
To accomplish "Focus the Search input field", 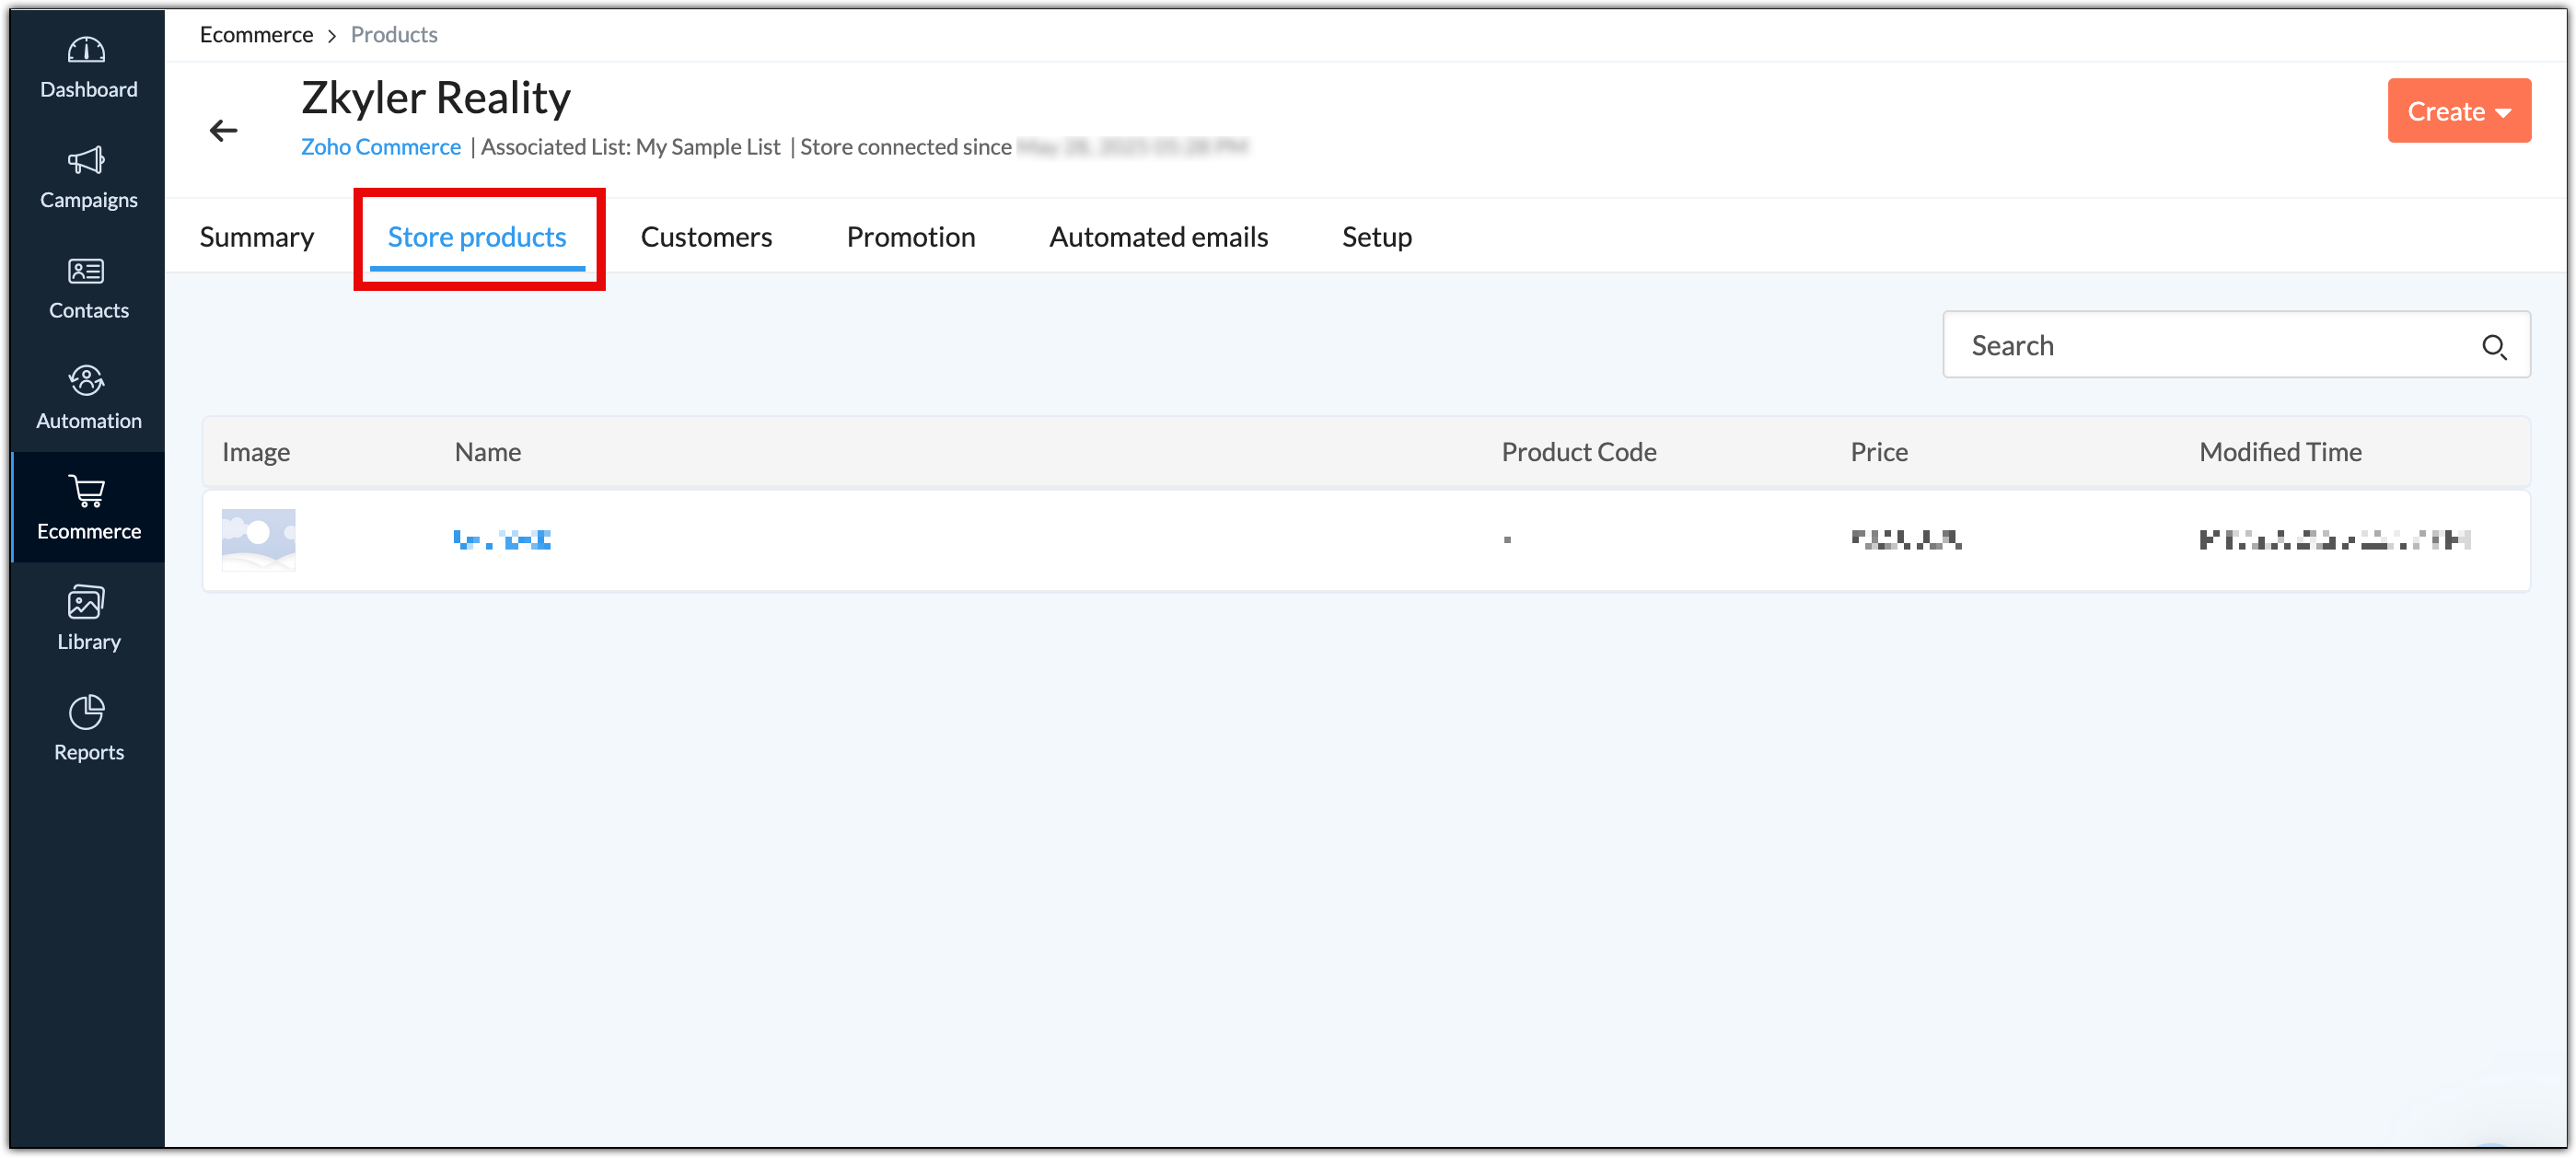I will point(2200,346).
